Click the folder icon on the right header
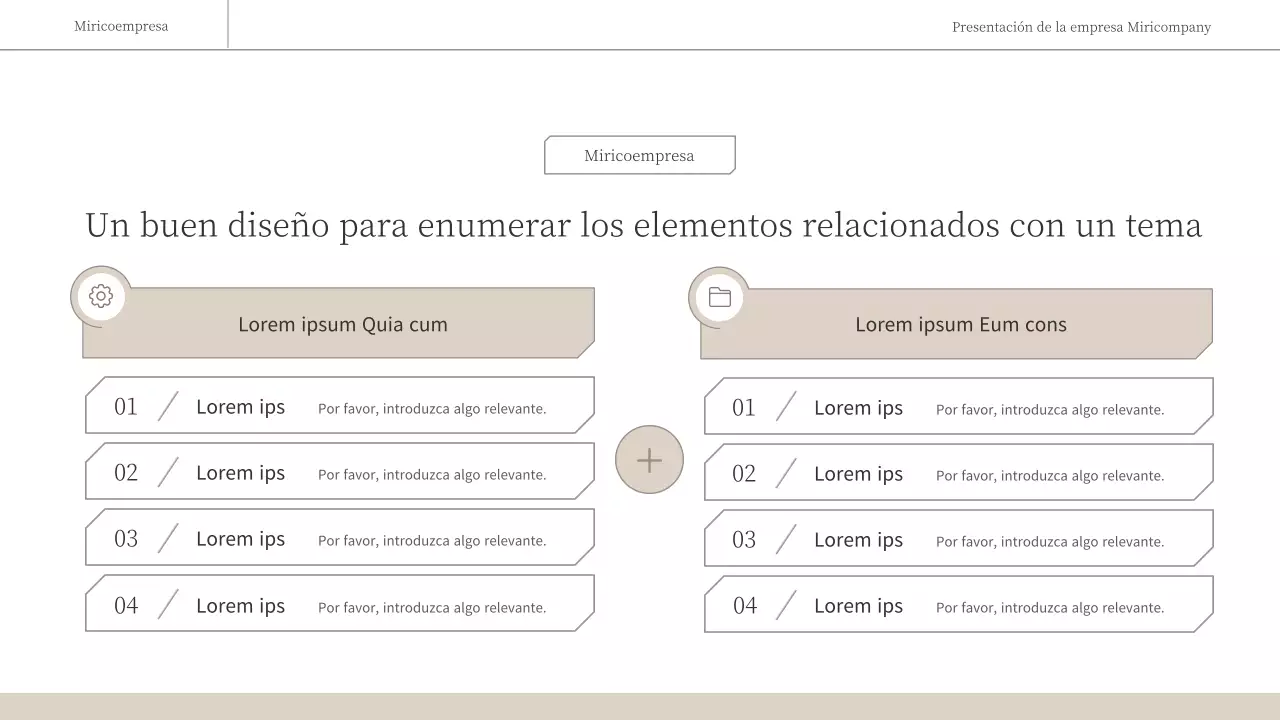 tap(719, 297)
